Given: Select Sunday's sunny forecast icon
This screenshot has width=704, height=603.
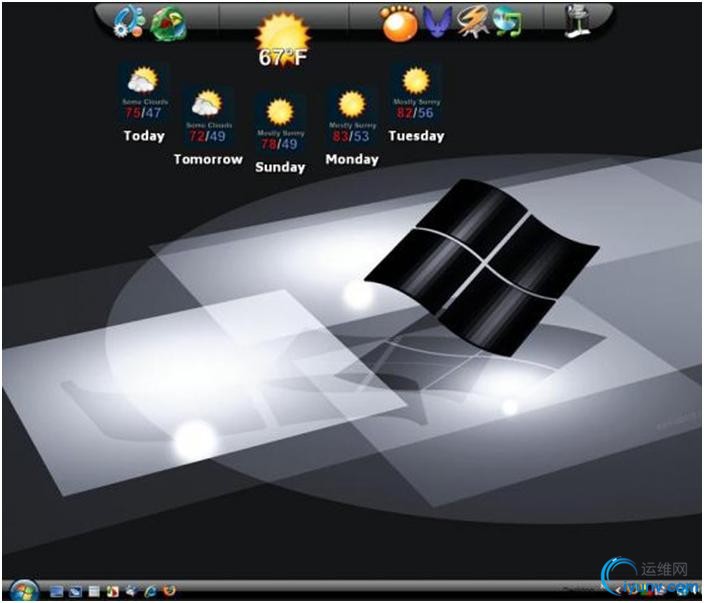Looking at the screenshot, I should [280, 111].
